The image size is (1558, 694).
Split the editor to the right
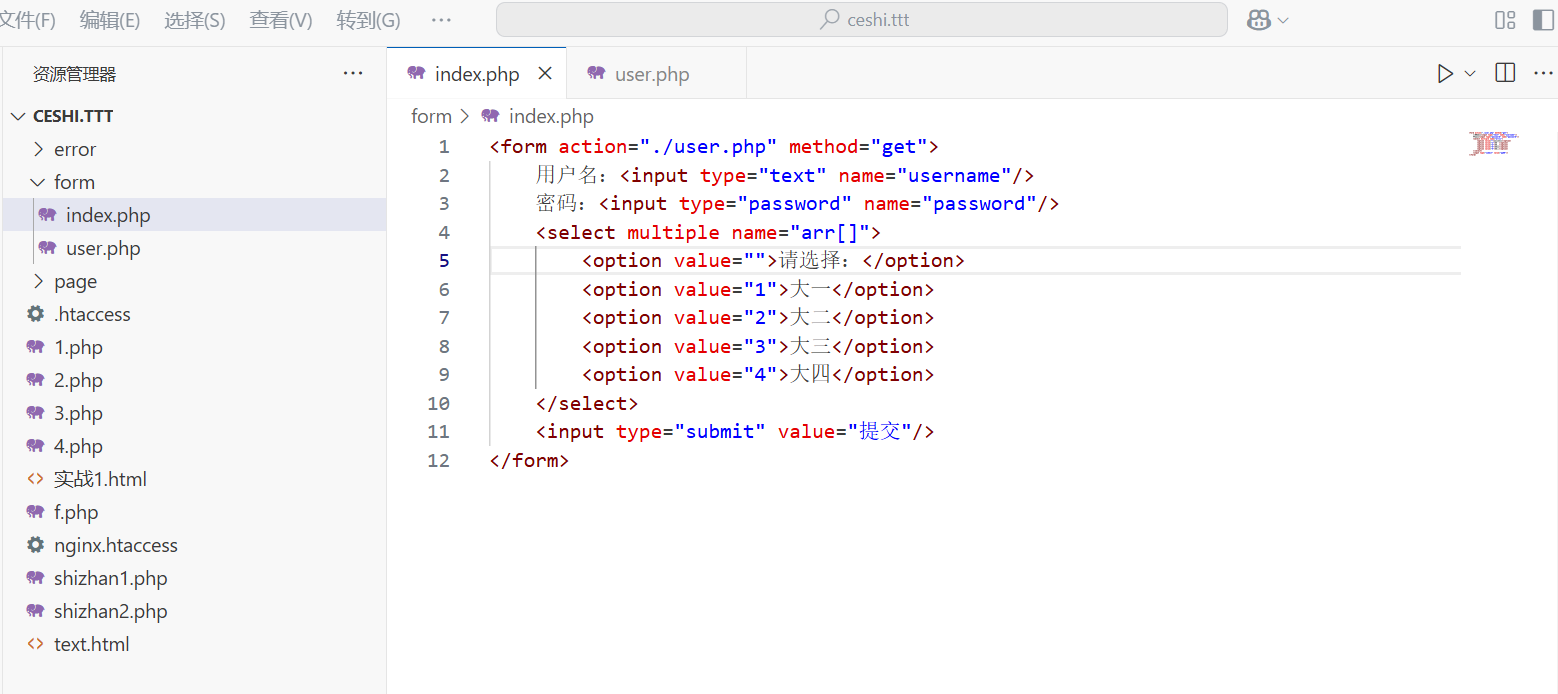pos(1505,73)
